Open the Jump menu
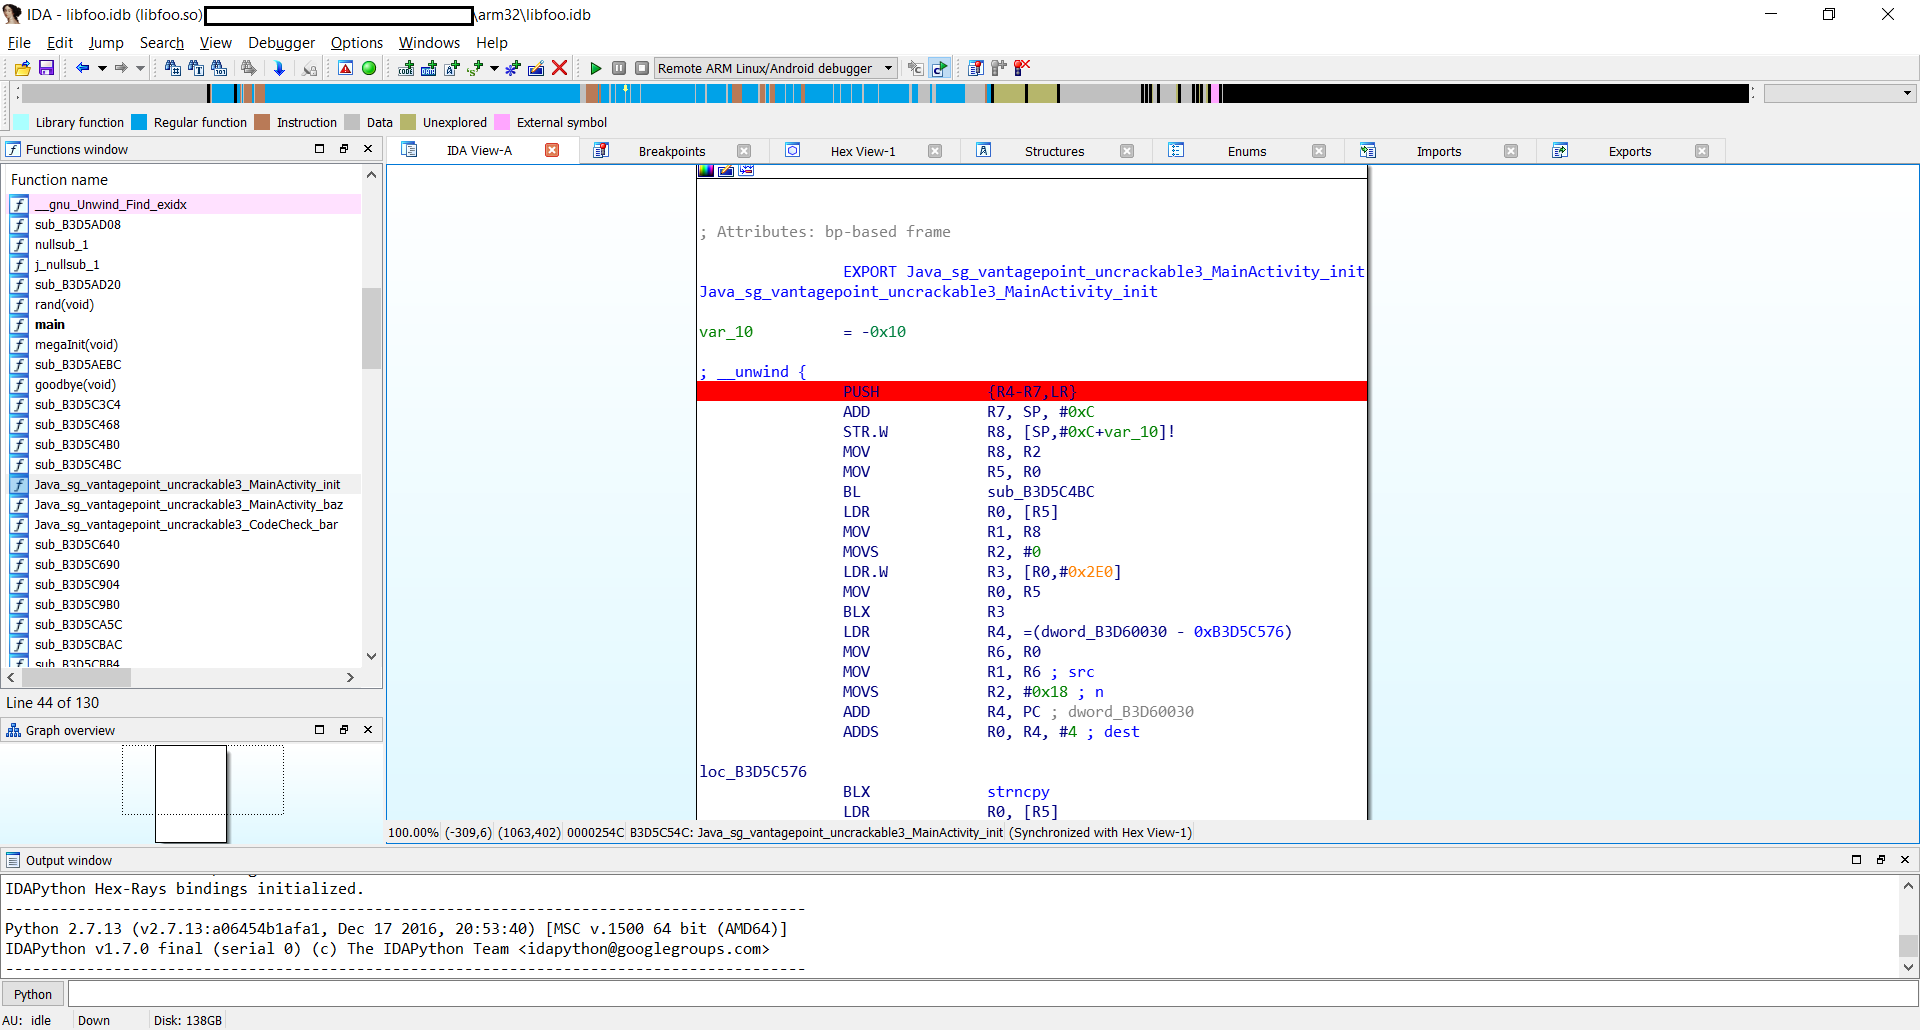The height and width of the screenshot is (1030, 1920). point(106,43)
